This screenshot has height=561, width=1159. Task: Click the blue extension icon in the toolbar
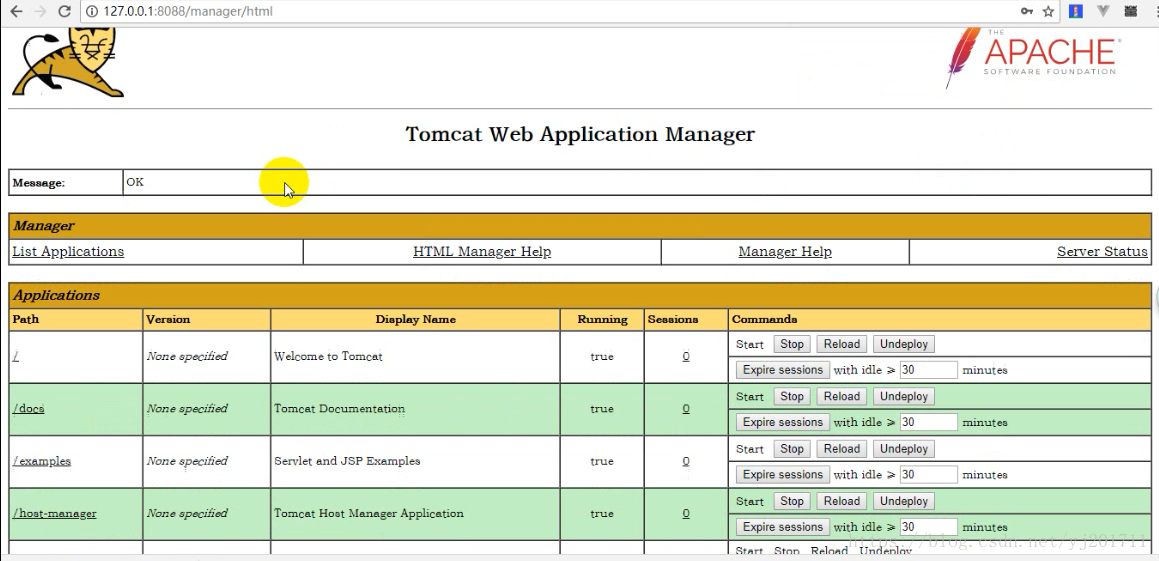(1076, 11)
